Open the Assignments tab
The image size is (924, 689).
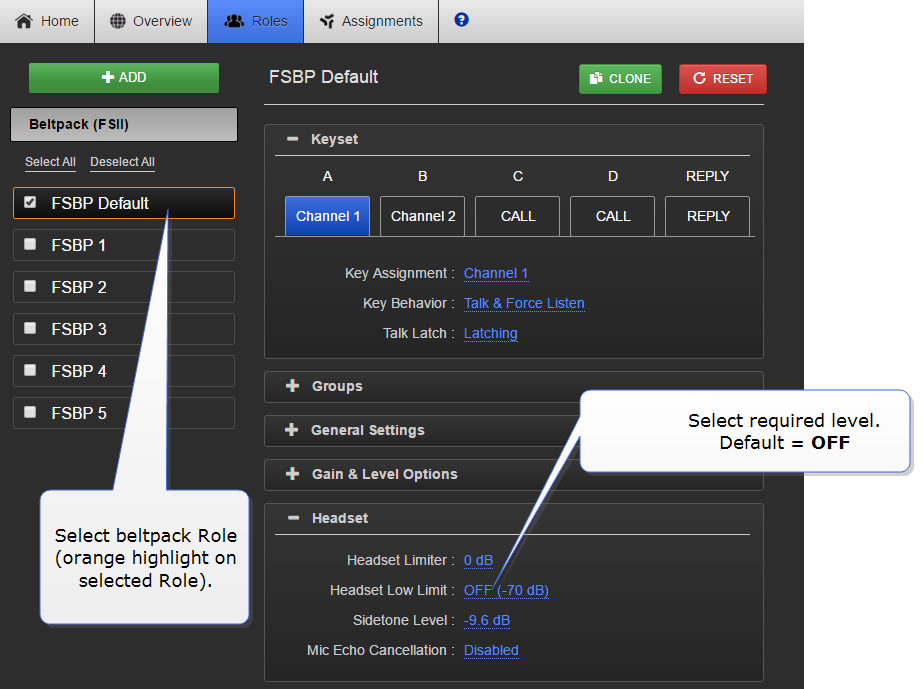371,21
